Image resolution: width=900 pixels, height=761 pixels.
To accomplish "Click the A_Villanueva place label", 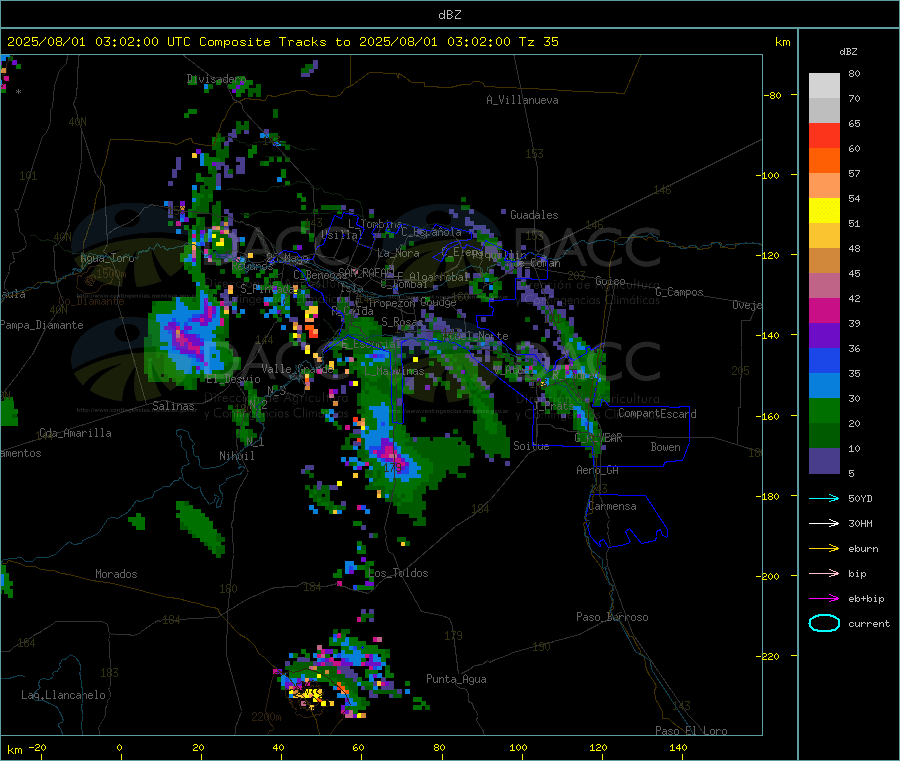I will [522, 100].
